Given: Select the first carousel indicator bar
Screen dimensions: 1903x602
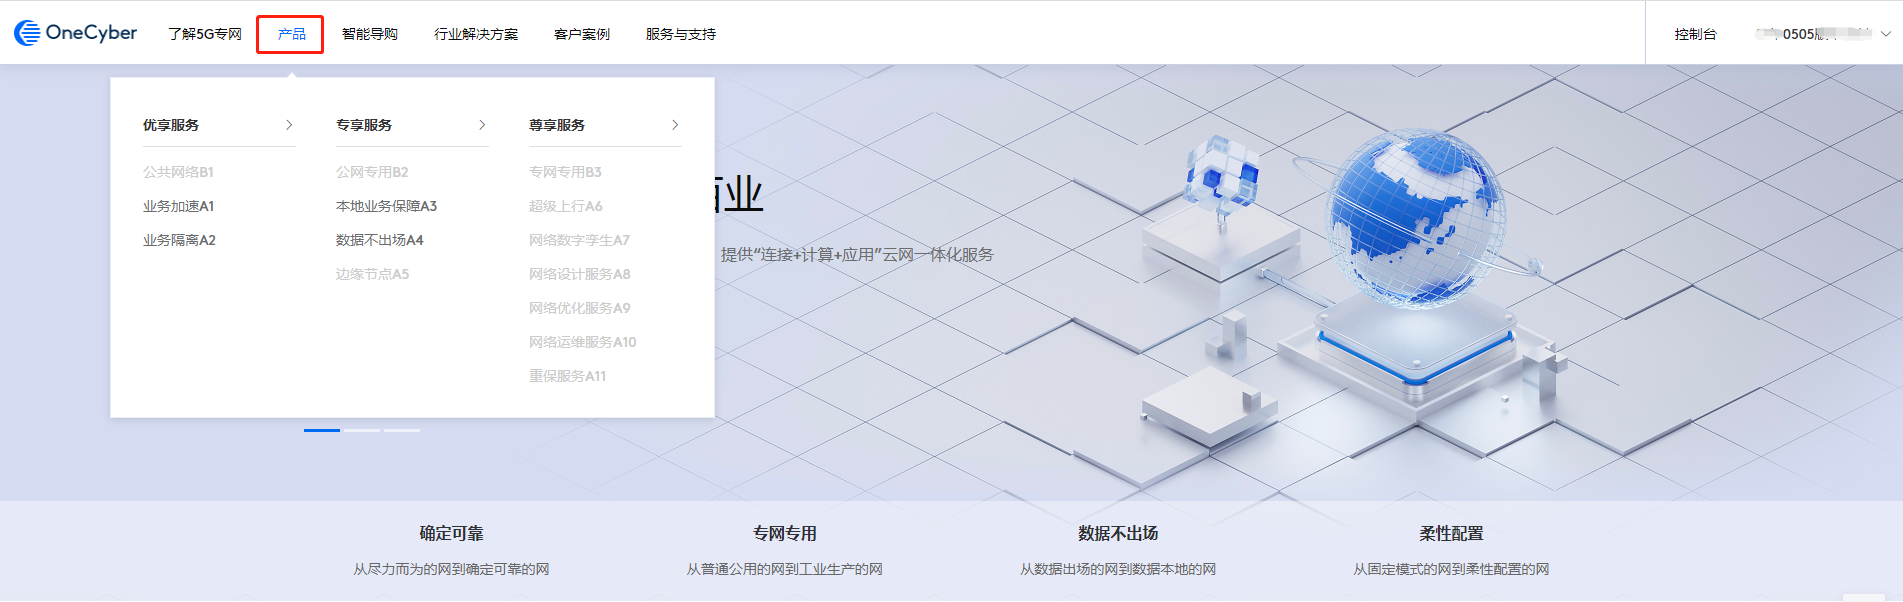Looking at the screenshot, I should tap(322, 430).
